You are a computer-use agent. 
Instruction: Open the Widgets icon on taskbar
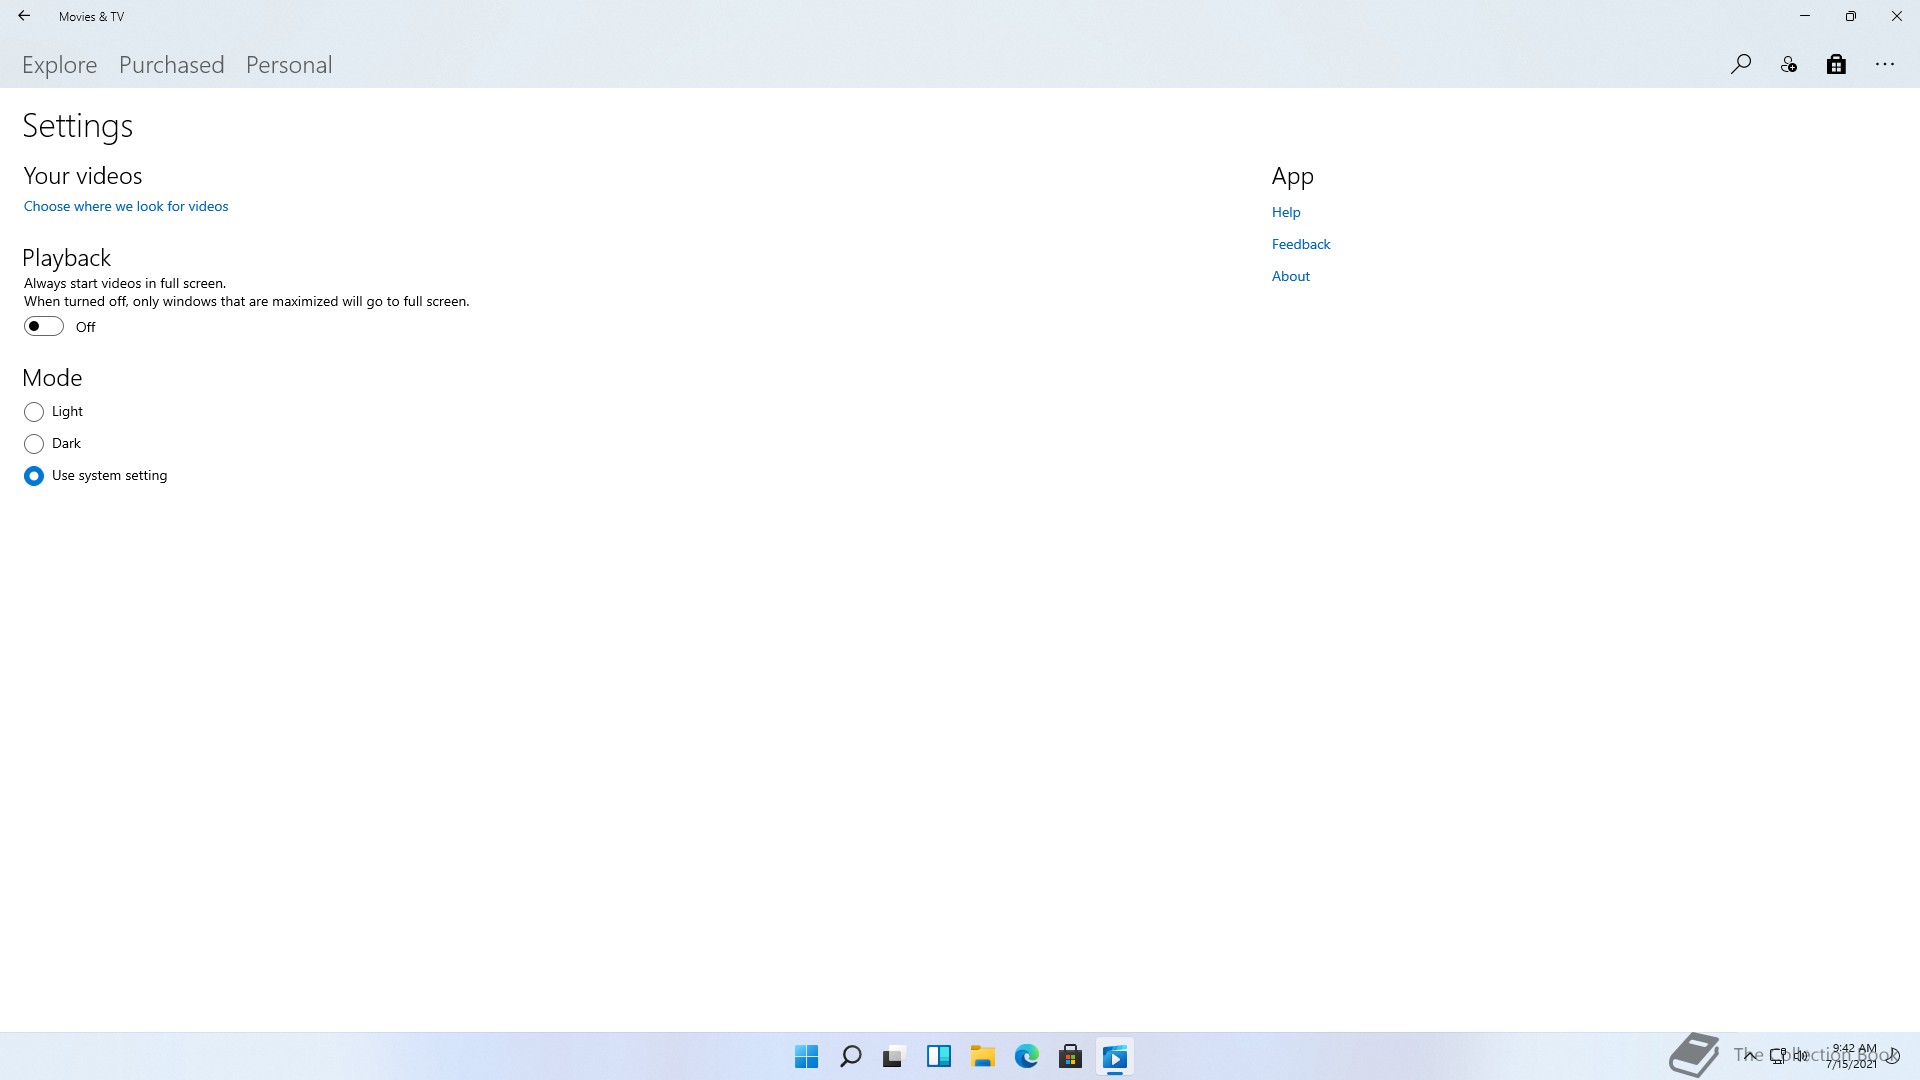(938, 1057)
